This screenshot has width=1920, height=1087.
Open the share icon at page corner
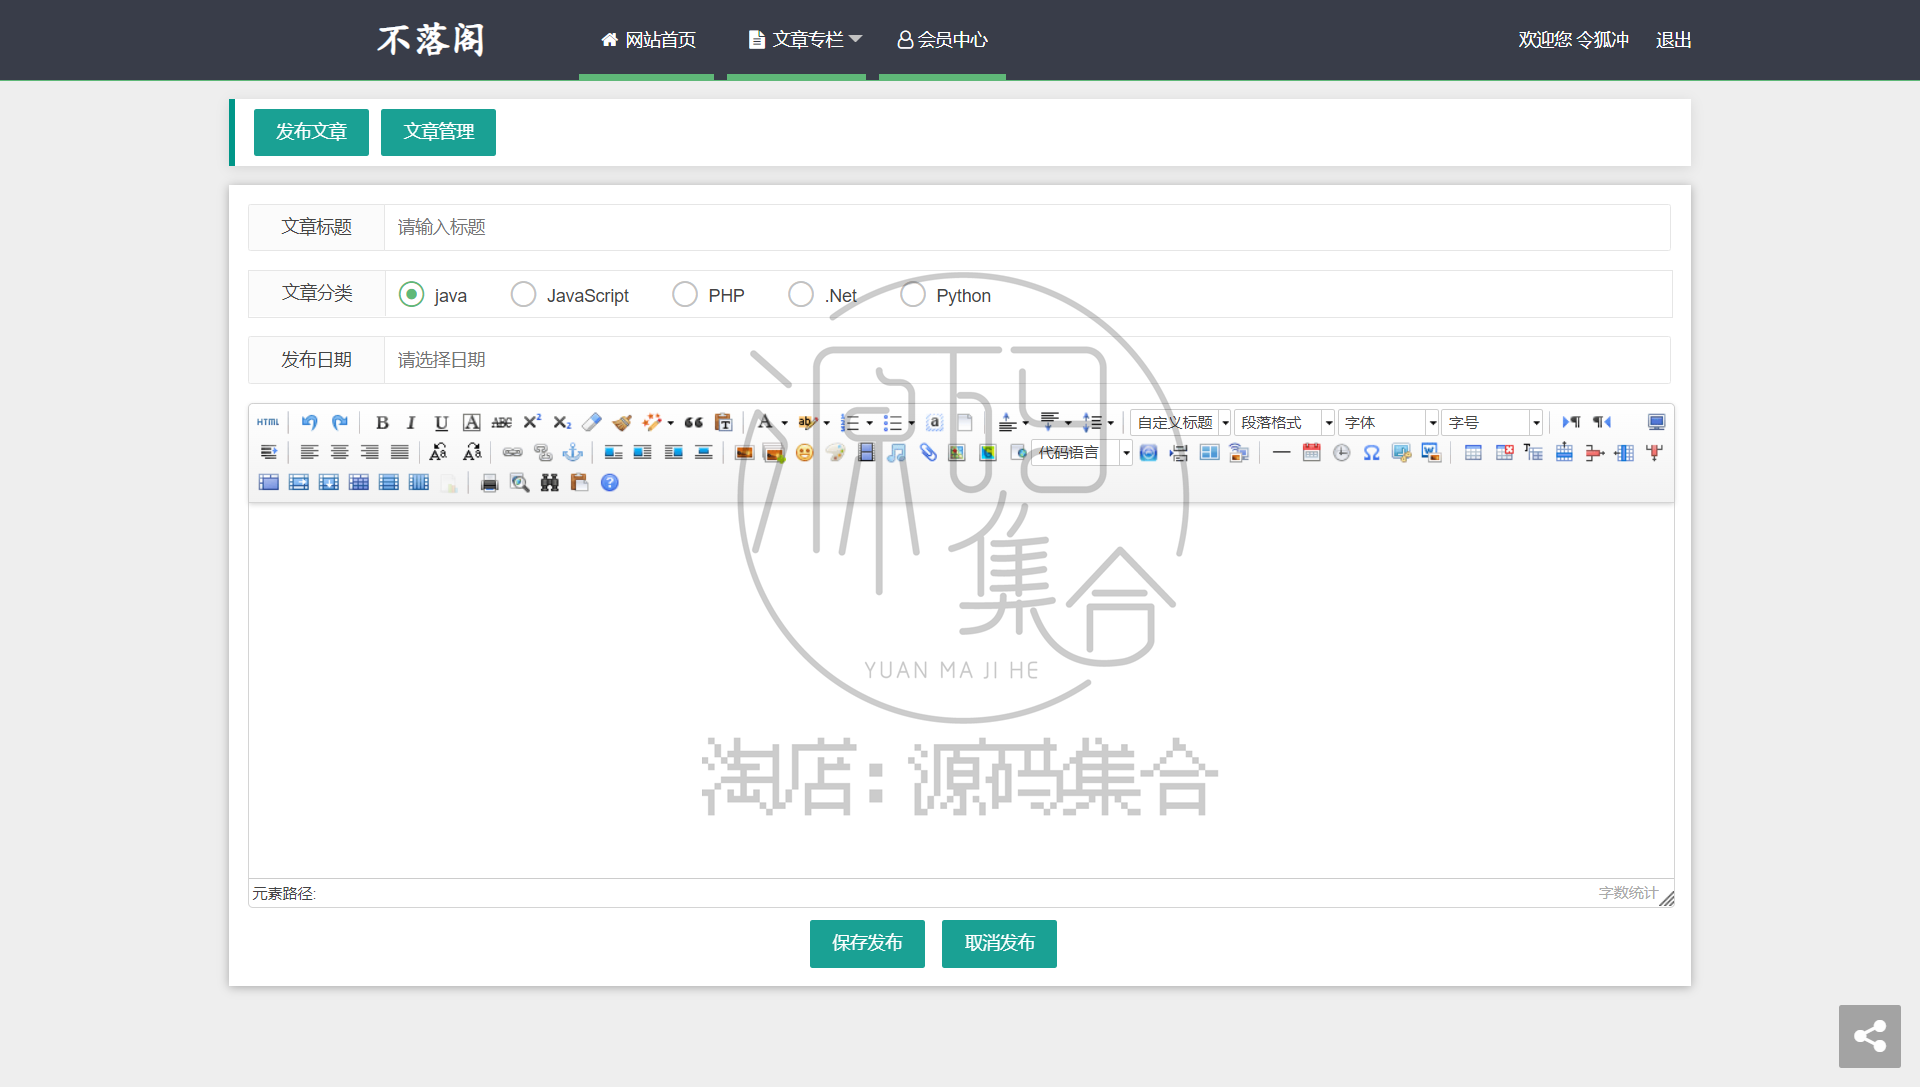pos(1870,1036)
